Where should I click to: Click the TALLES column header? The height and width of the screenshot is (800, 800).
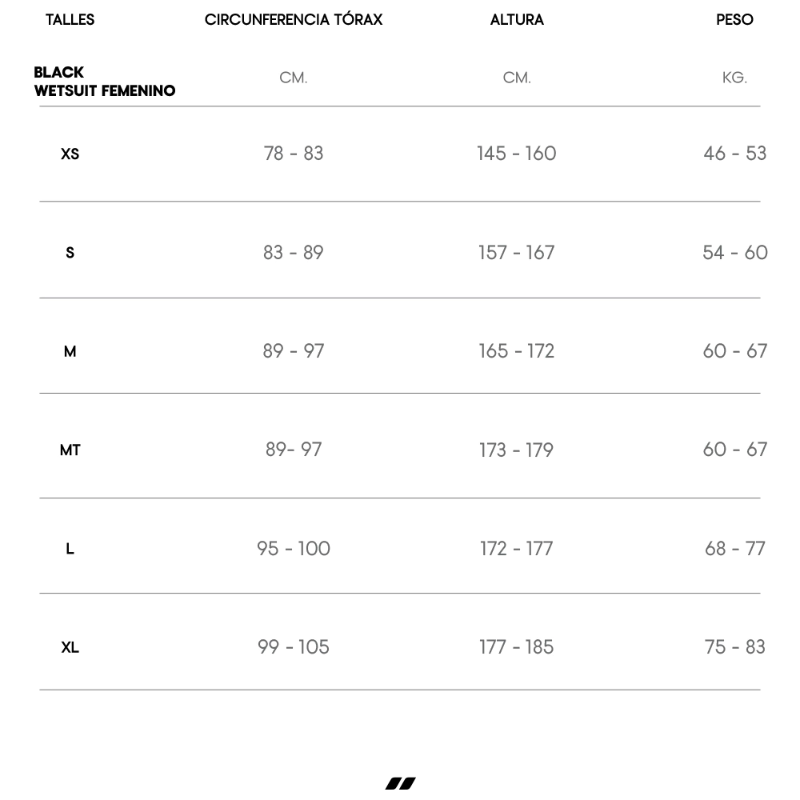[70, 20]
